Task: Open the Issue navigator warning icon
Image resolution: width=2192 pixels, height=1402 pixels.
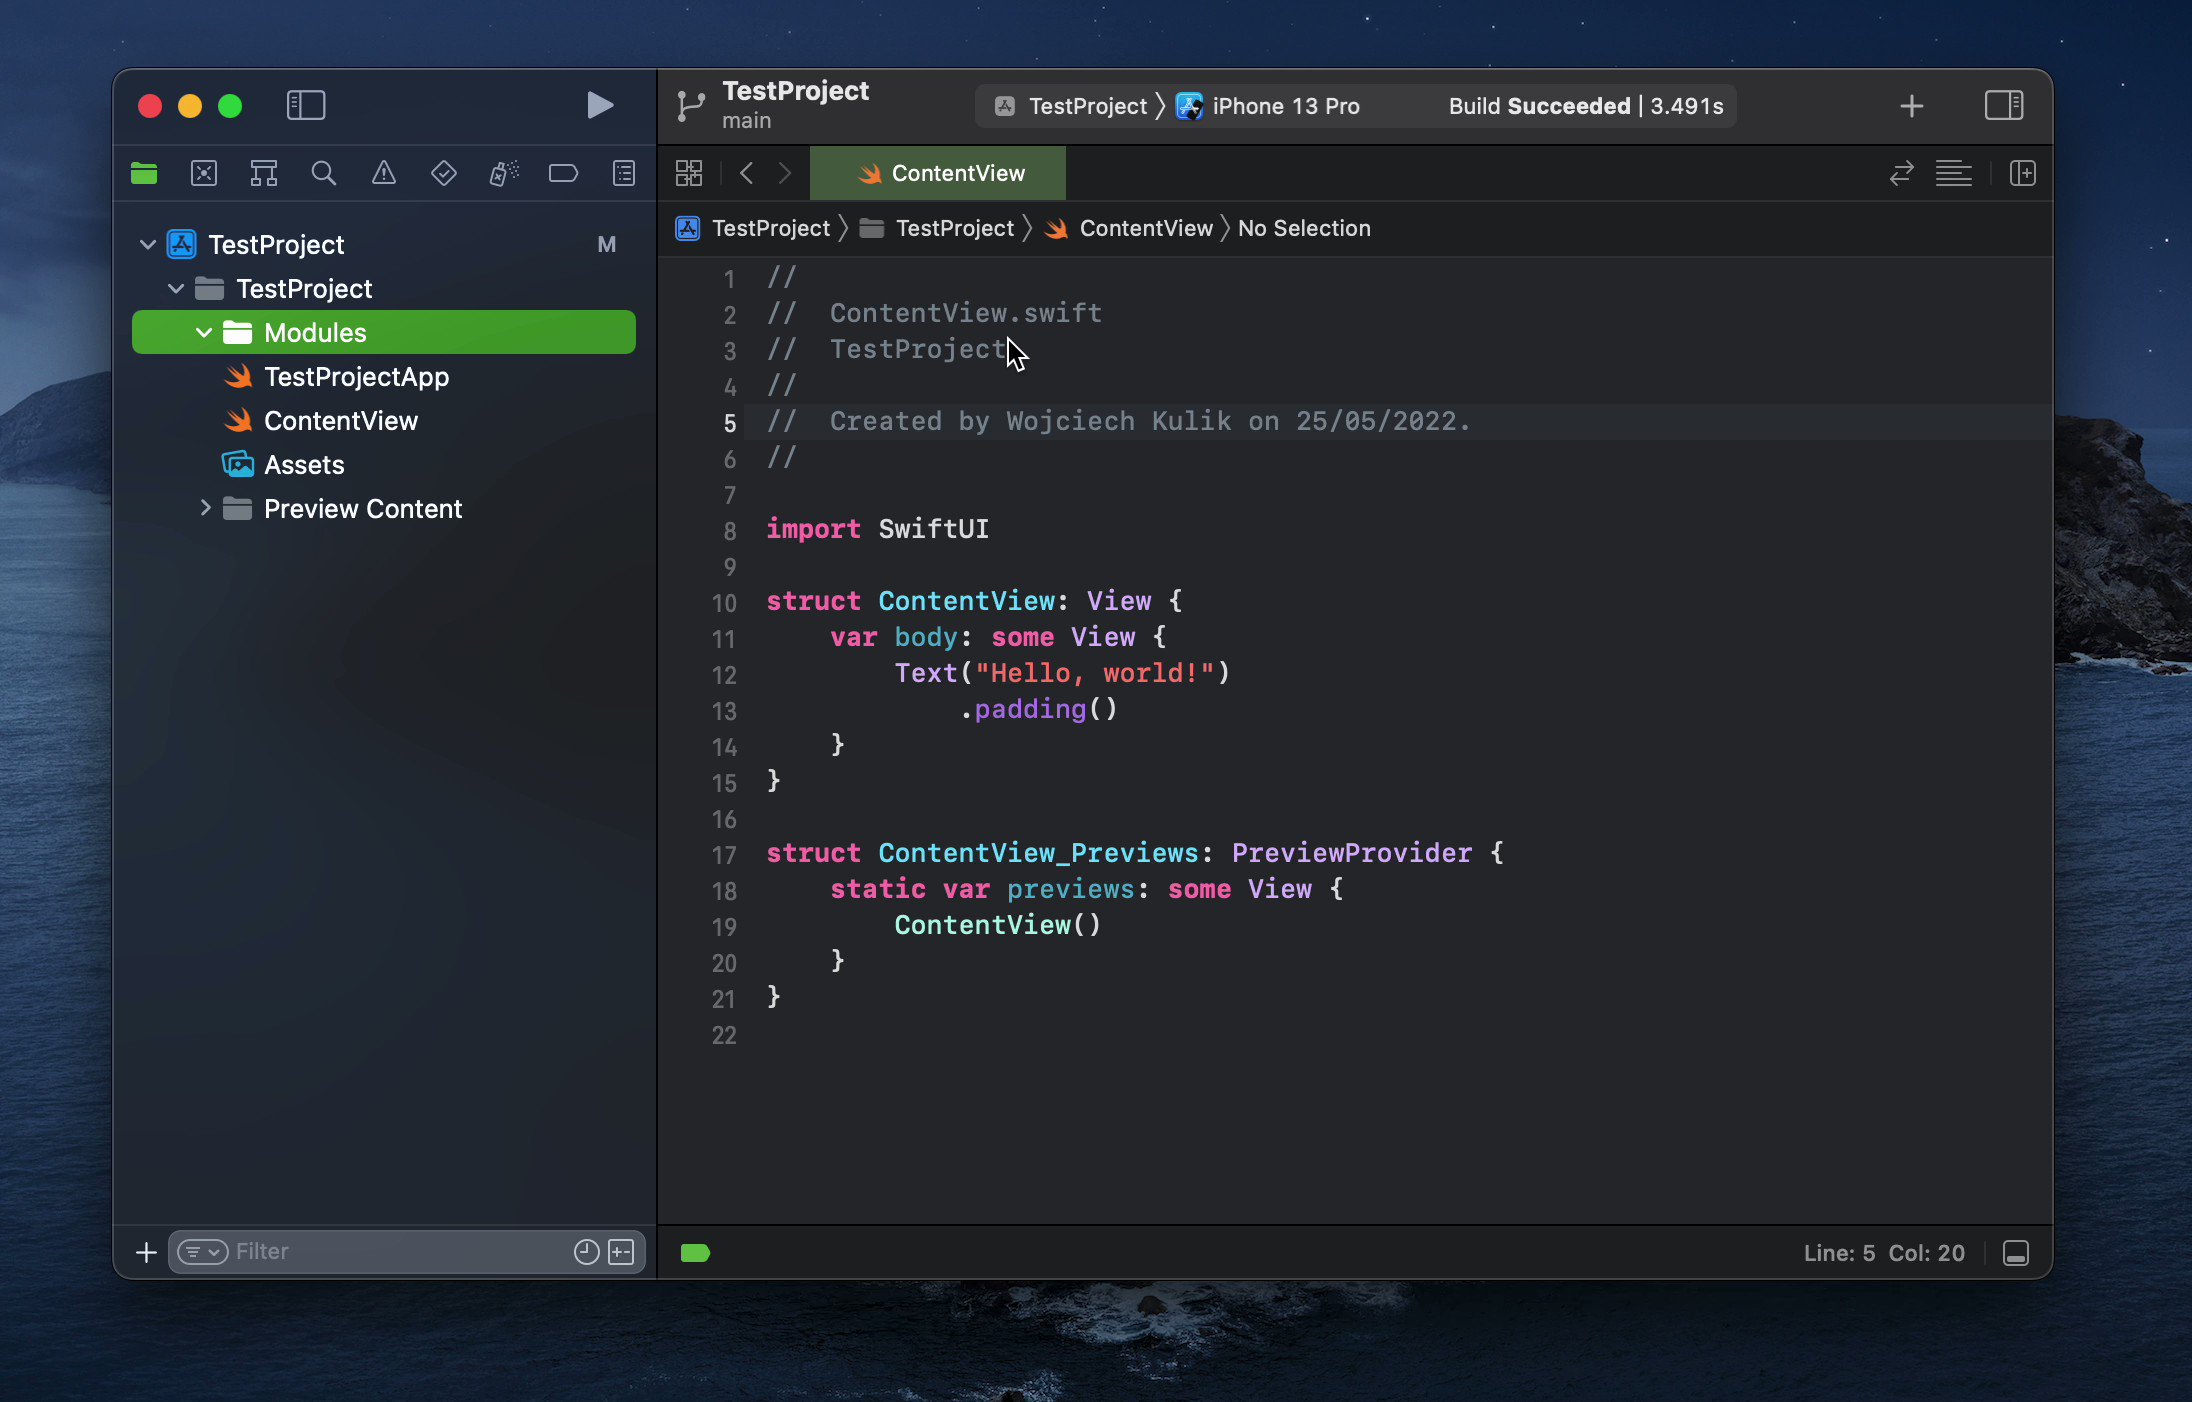Action: 384,174
